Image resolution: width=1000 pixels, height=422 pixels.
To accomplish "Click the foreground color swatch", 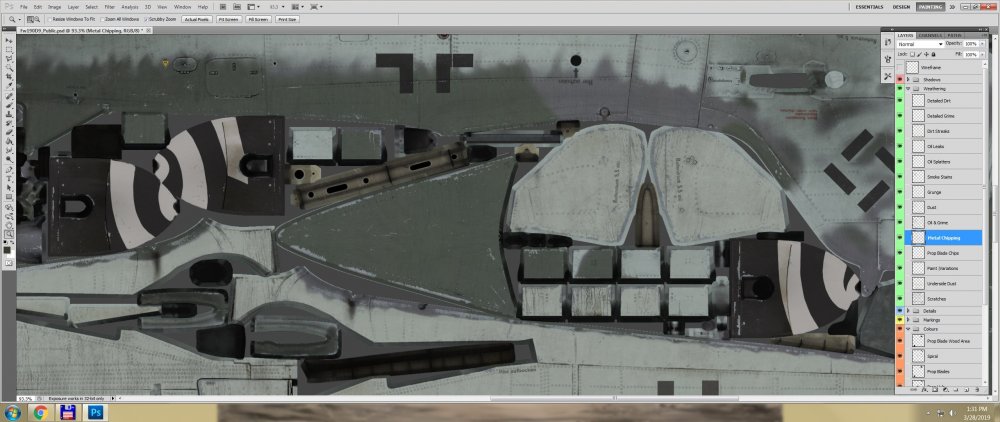I will click(x=8, y=249).
